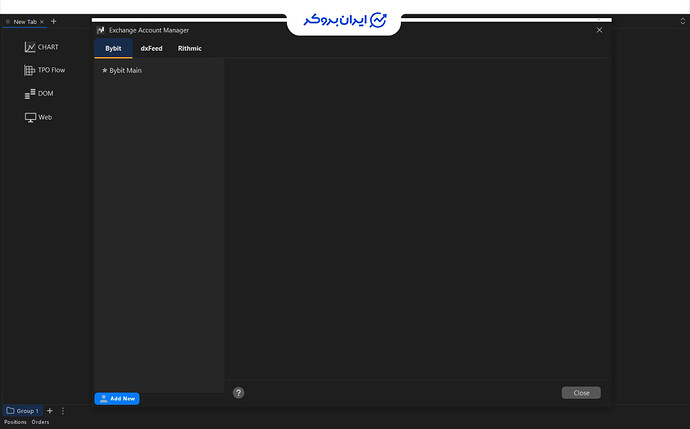This screenshot has width=690, height=429.
Task: Click the Close button in dialog
Action: pyautogui.click(x=581, y=393)
